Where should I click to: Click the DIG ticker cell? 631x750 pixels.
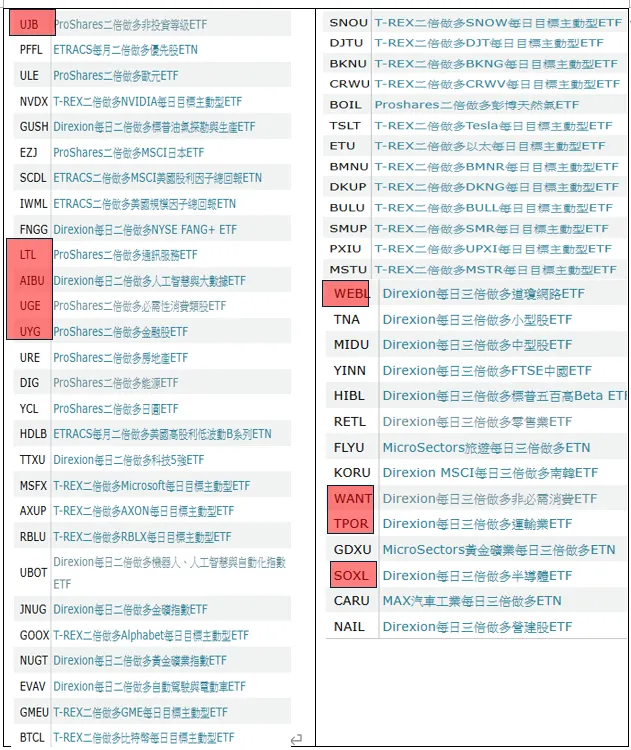click(x=29, y=383)
